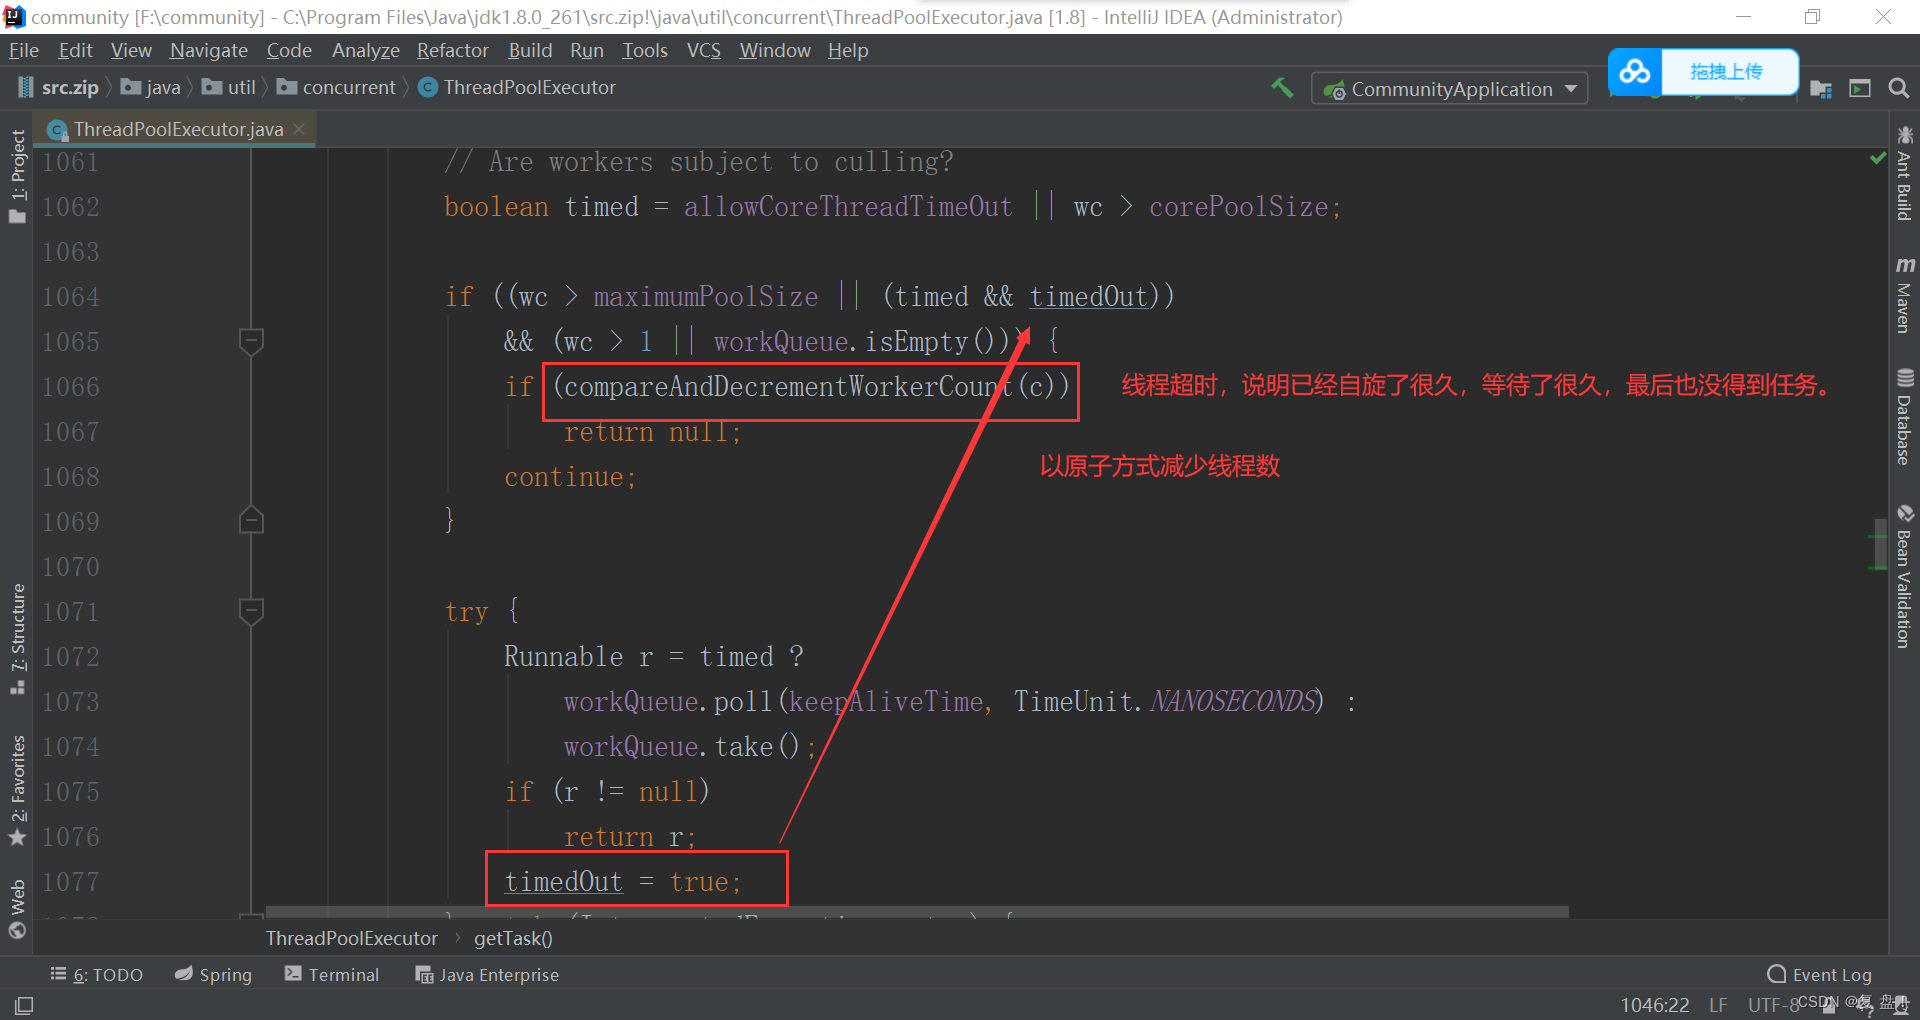Viewport: 1920px width, 1020px height.
Task: Click corePoolSize on line 1062
Action: pyautogui.click(x=1239, y=207)
